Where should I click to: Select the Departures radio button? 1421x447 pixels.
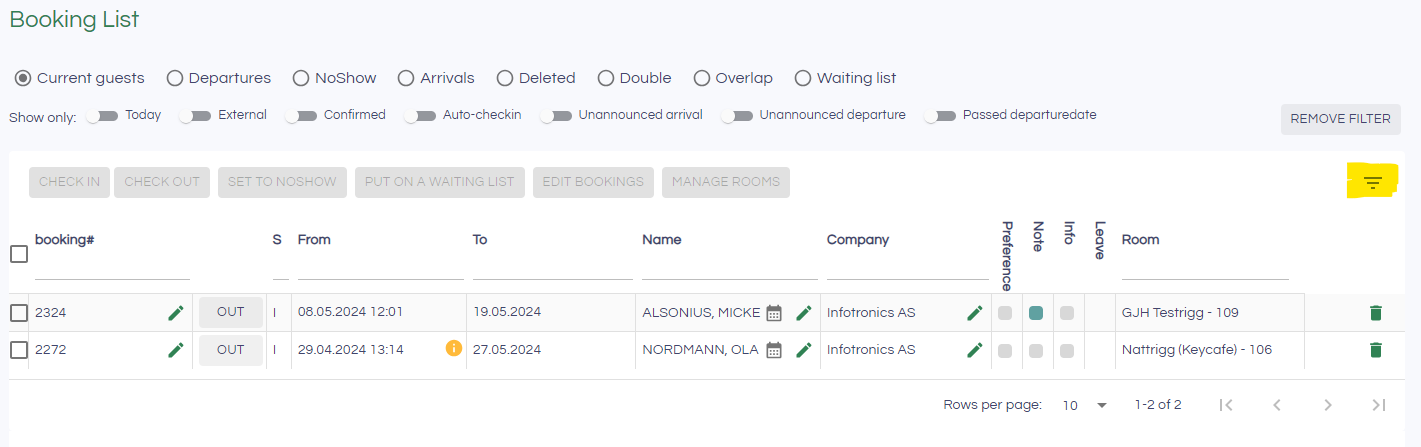pos(175,78)
